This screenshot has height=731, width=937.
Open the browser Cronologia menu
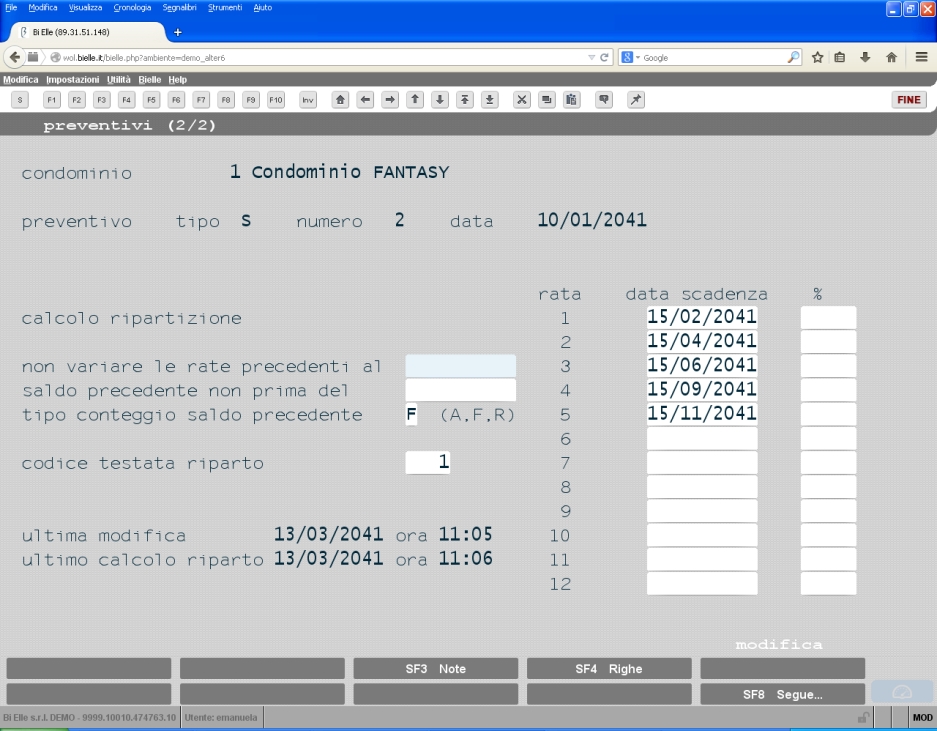point(132,7)
